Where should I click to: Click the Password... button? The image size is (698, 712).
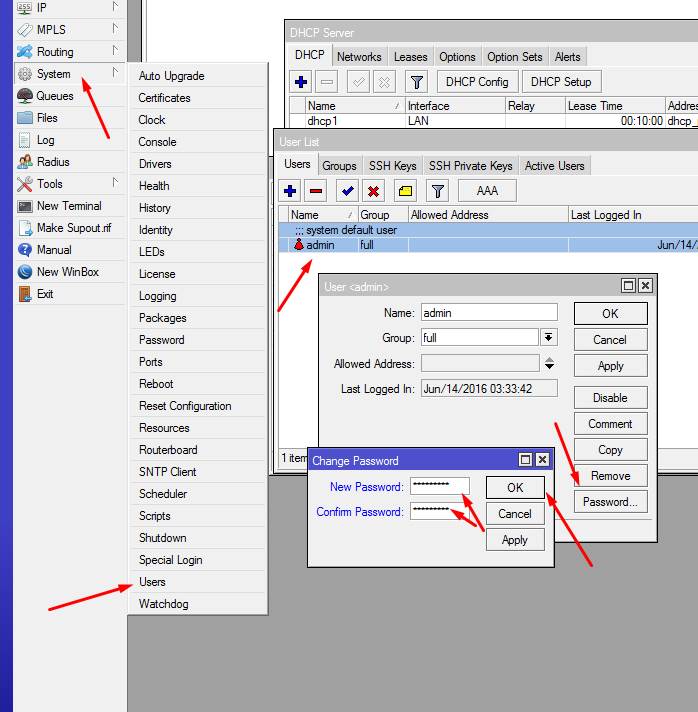(610, 502)
